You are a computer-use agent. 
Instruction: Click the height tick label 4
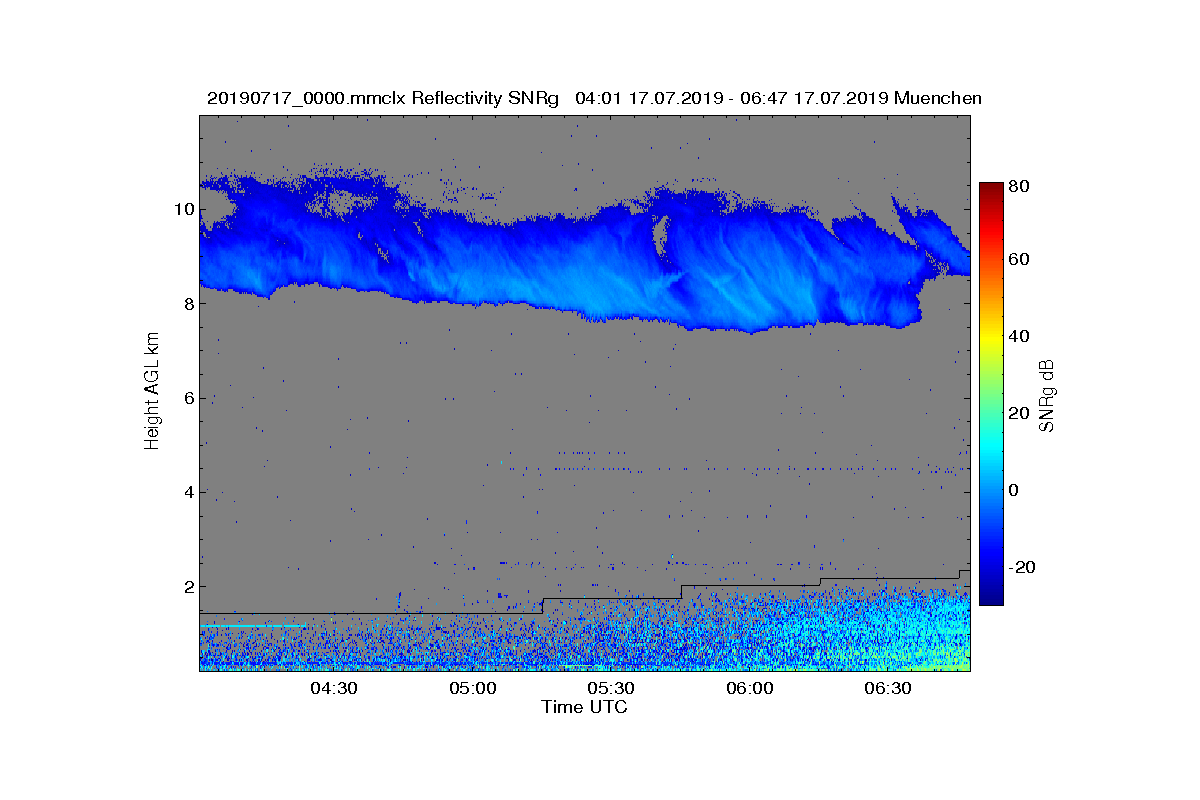click(189, 492)
